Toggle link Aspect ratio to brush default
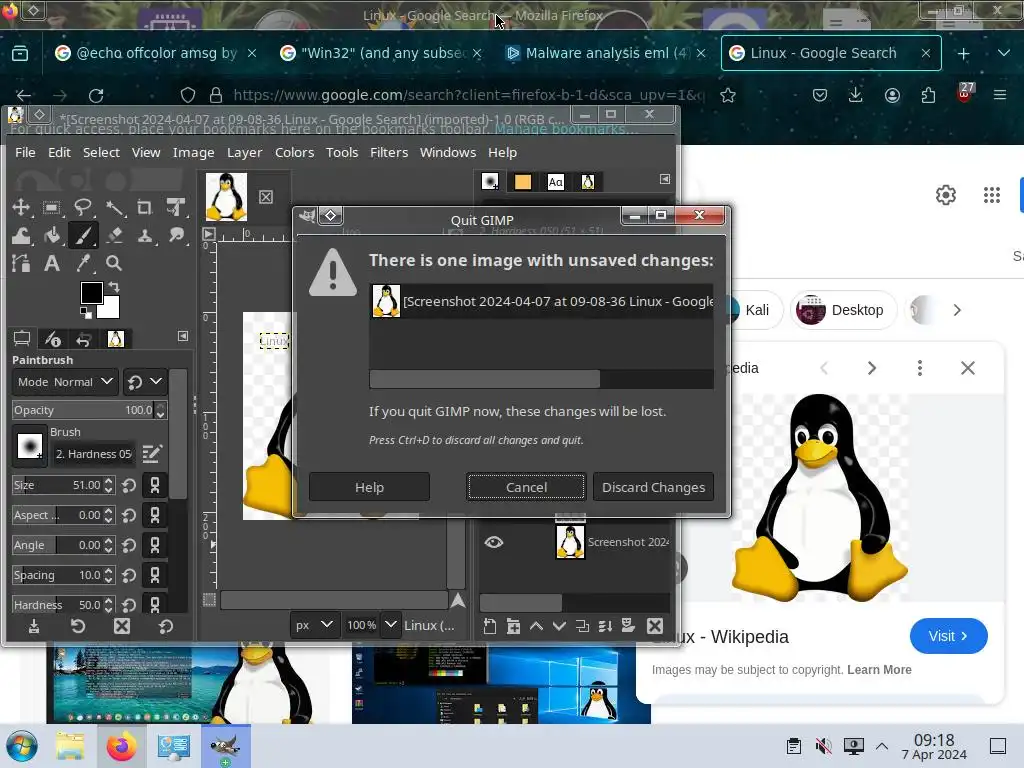The image size is (1024, 768). 155,515
